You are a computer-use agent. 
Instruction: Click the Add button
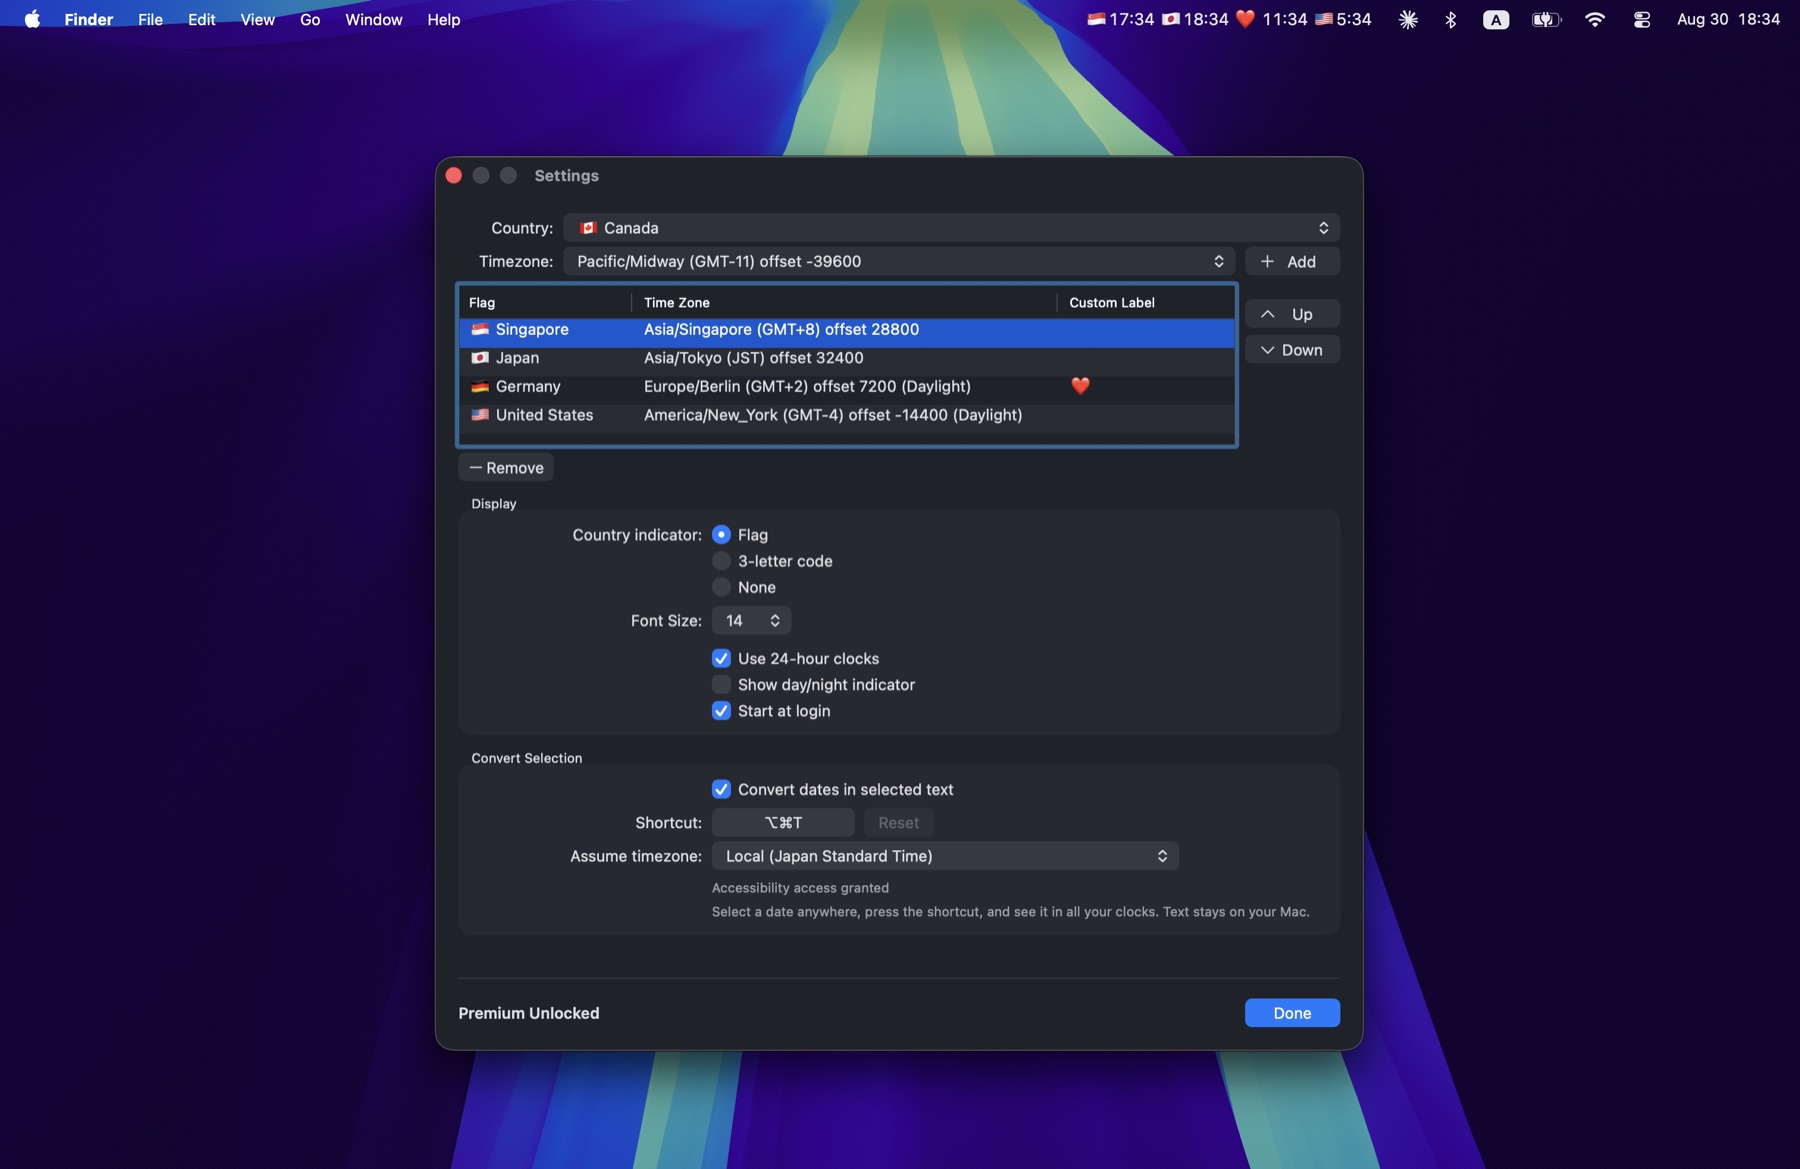[x=1292, y=261]
